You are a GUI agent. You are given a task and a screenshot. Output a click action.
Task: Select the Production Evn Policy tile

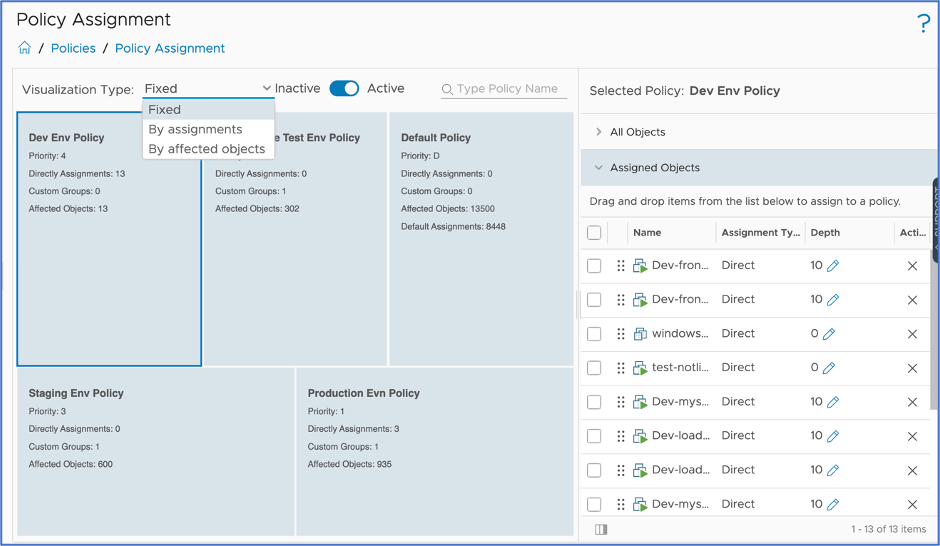(x=434, y=451)
